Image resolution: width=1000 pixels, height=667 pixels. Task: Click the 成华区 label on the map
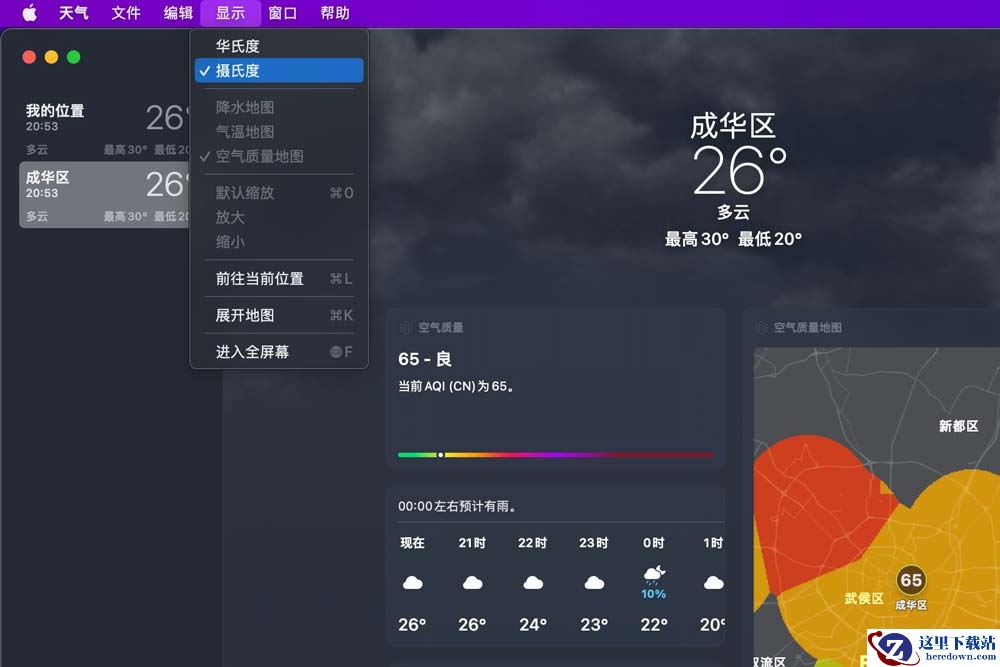pos(911,605)
